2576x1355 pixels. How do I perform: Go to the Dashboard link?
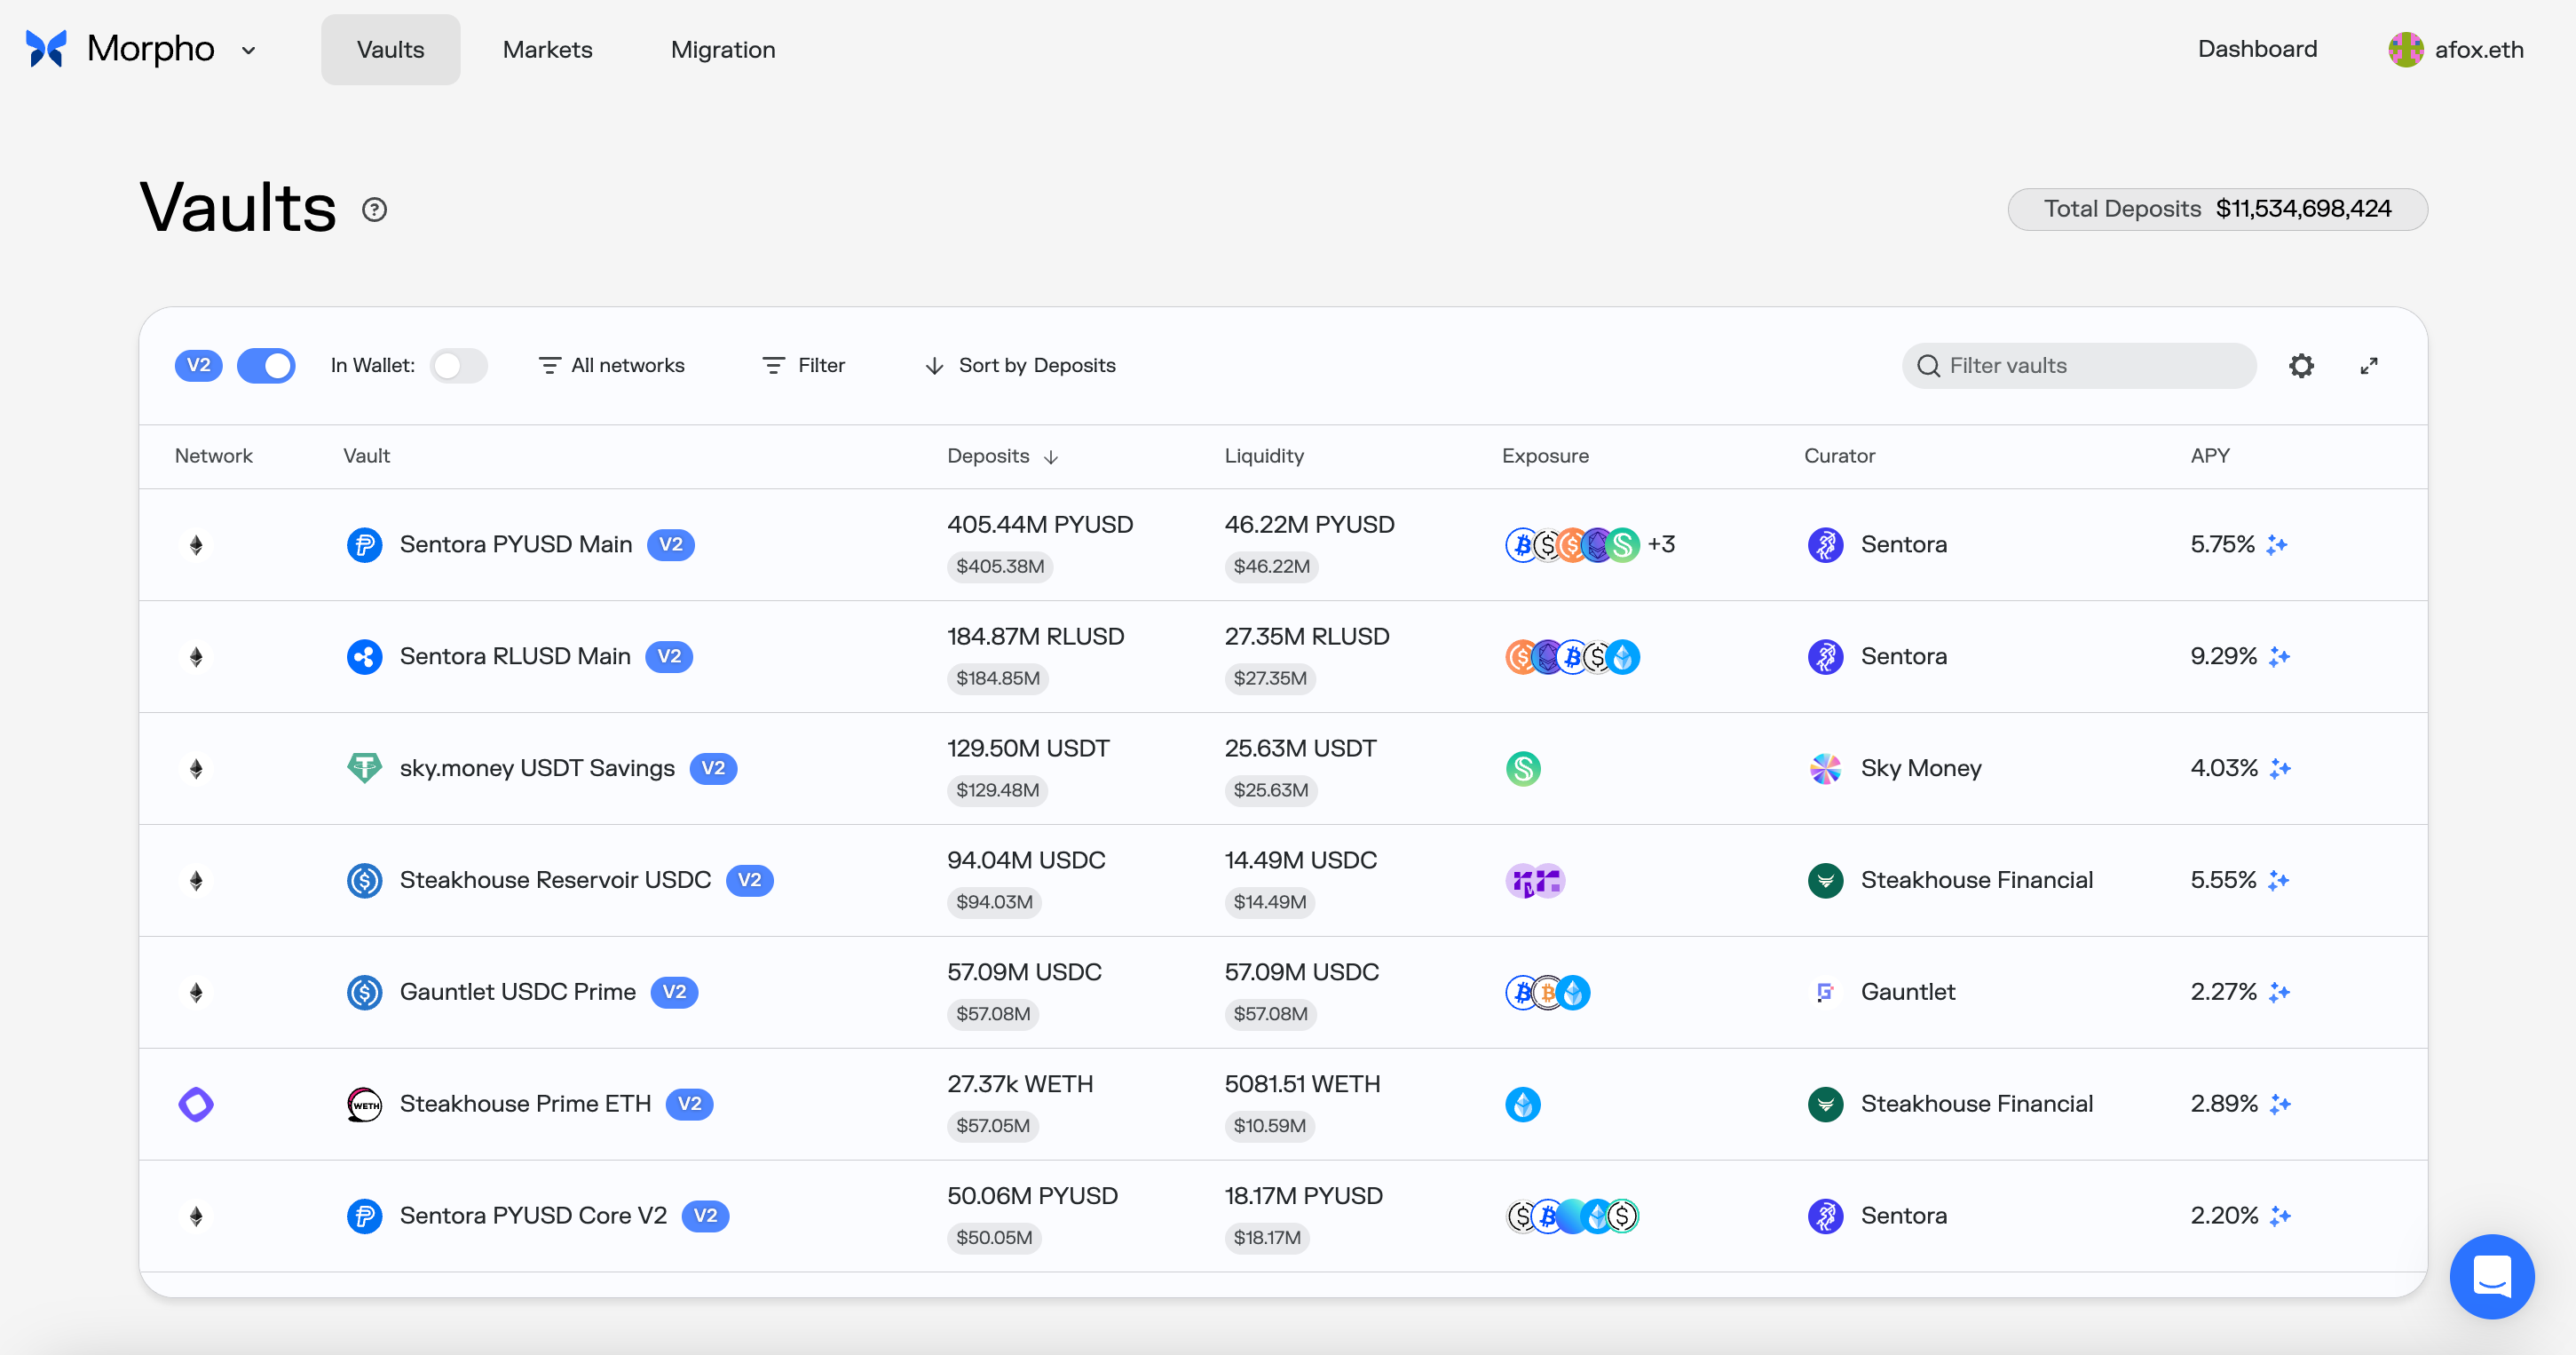tap(2256, 49)
